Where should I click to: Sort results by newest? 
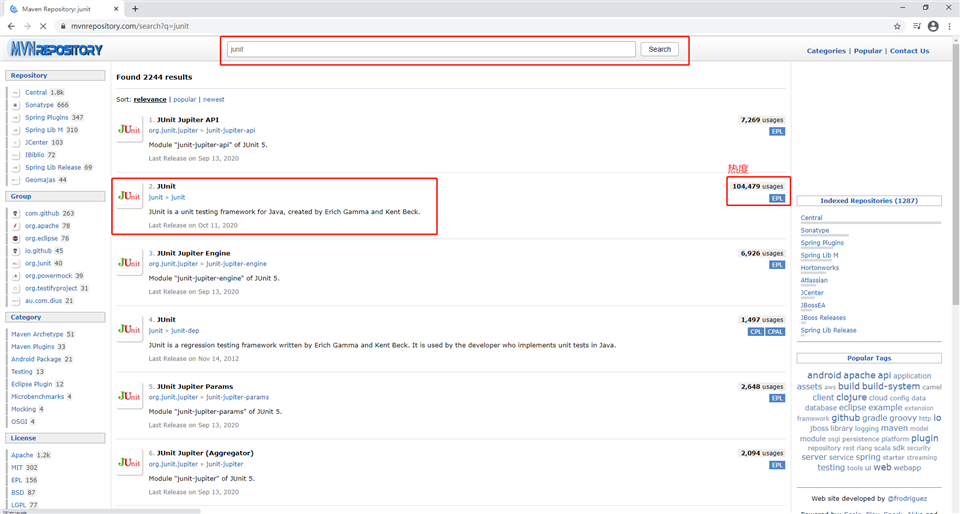click(214, 99)
